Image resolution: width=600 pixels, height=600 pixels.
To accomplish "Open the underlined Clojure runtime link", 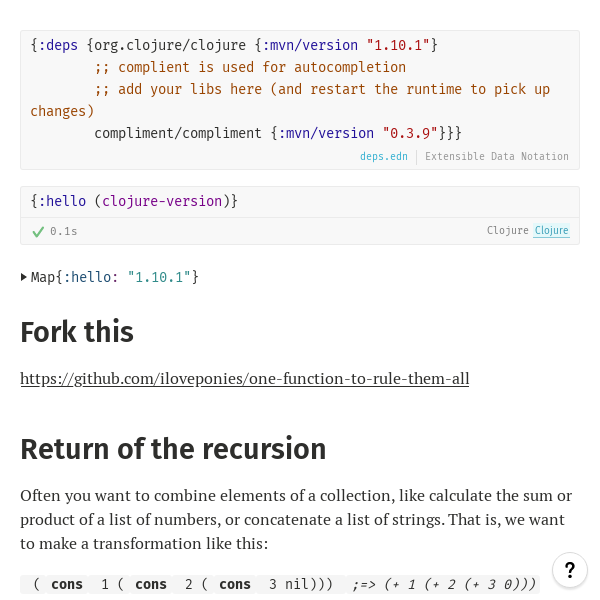I will pos(551,231).
